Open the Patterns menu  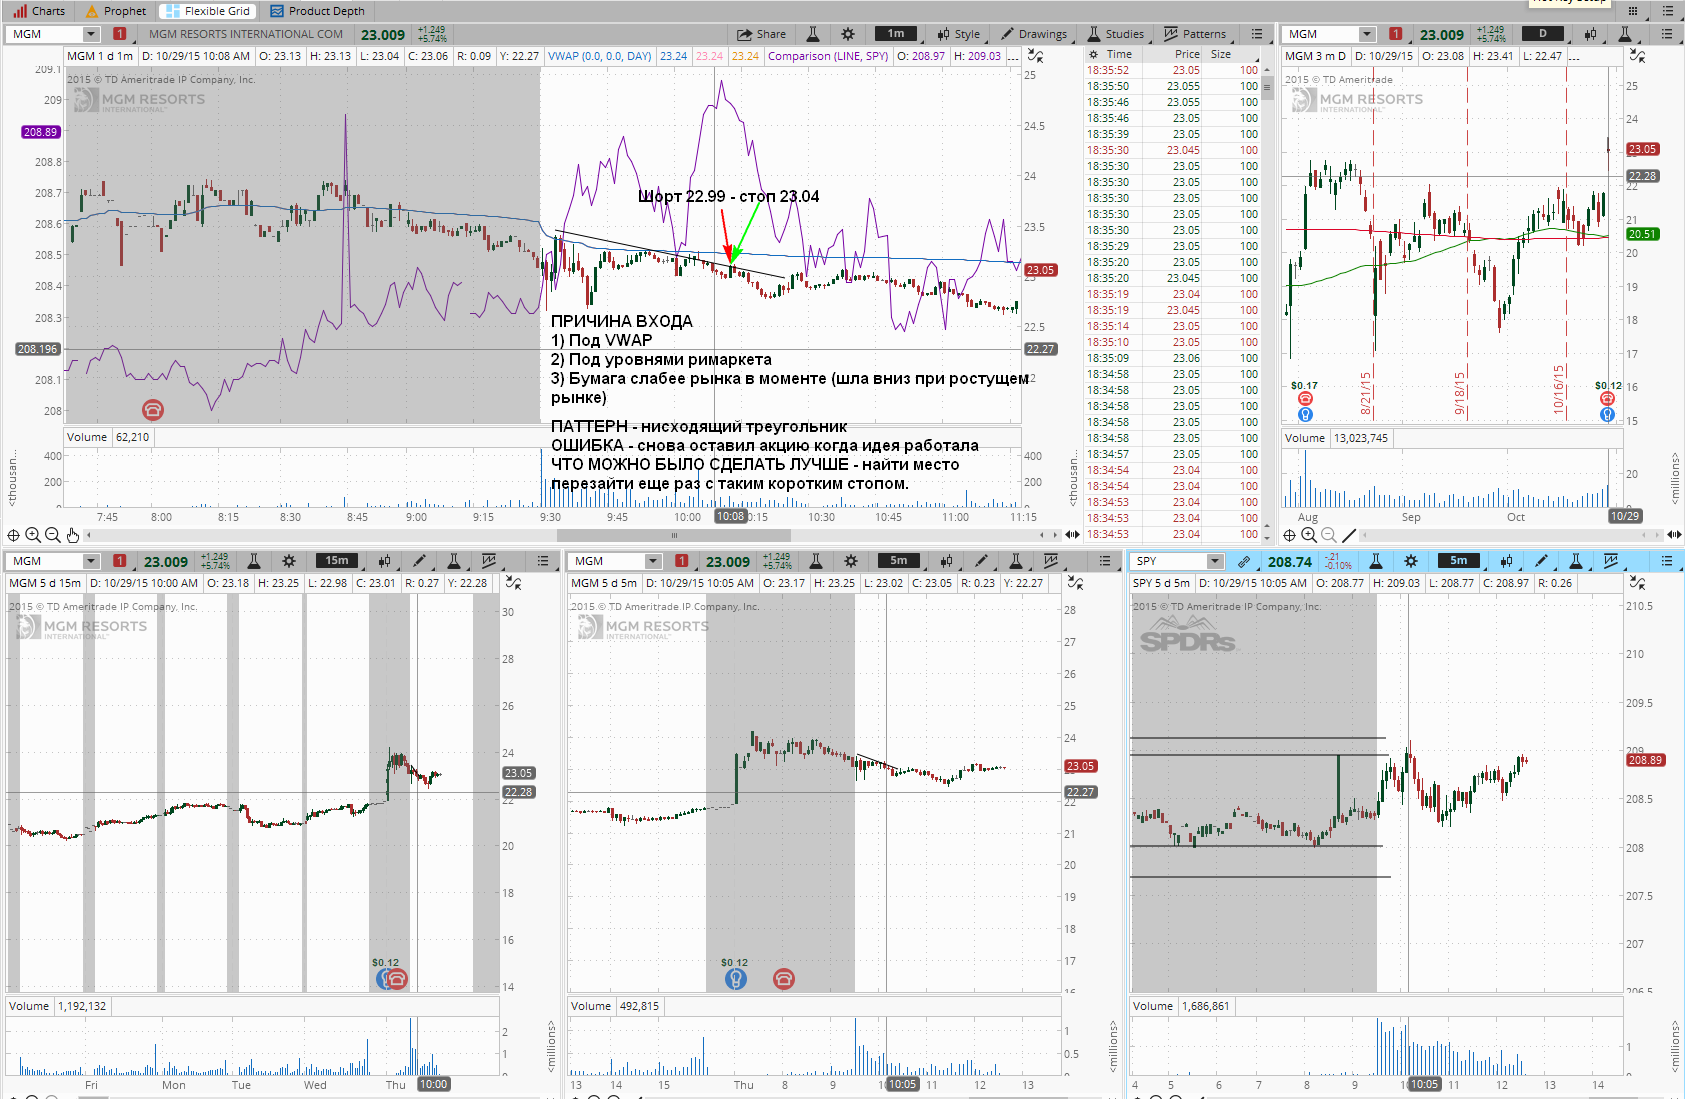pos(1195,34)
